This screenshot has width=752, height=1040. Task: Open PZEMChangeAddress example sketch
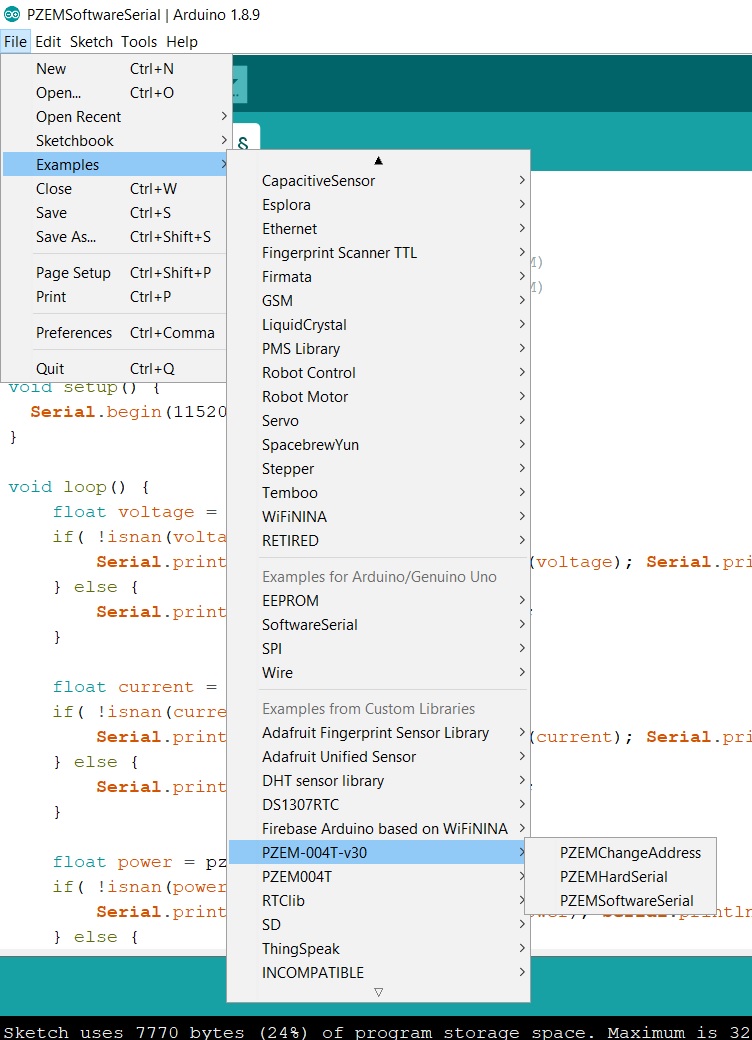620,853
